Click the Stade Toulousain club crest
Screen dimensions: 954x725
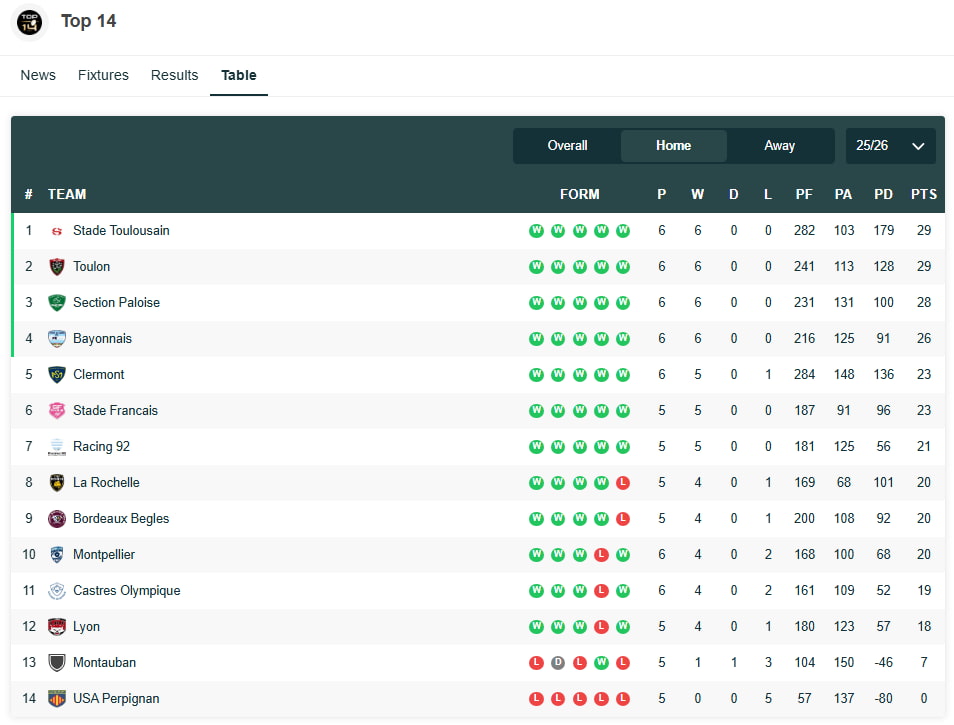click(x=58, y=230)
